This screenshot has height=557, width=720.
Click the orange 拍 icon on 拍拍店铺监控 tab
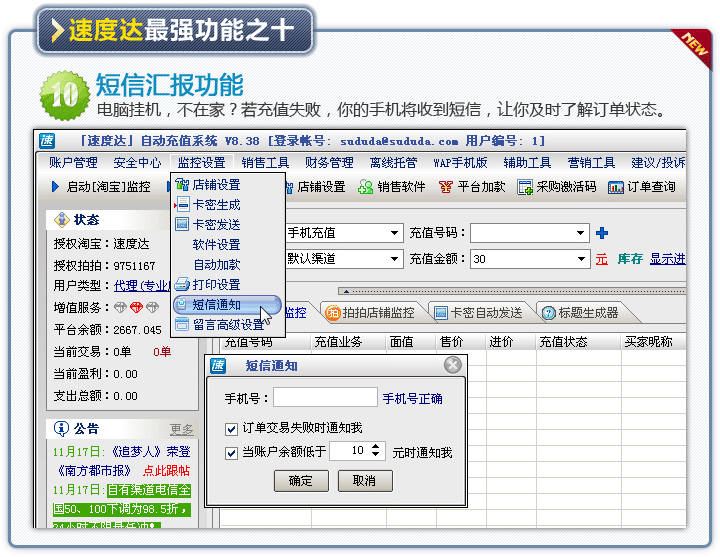(x=332, y=313)
